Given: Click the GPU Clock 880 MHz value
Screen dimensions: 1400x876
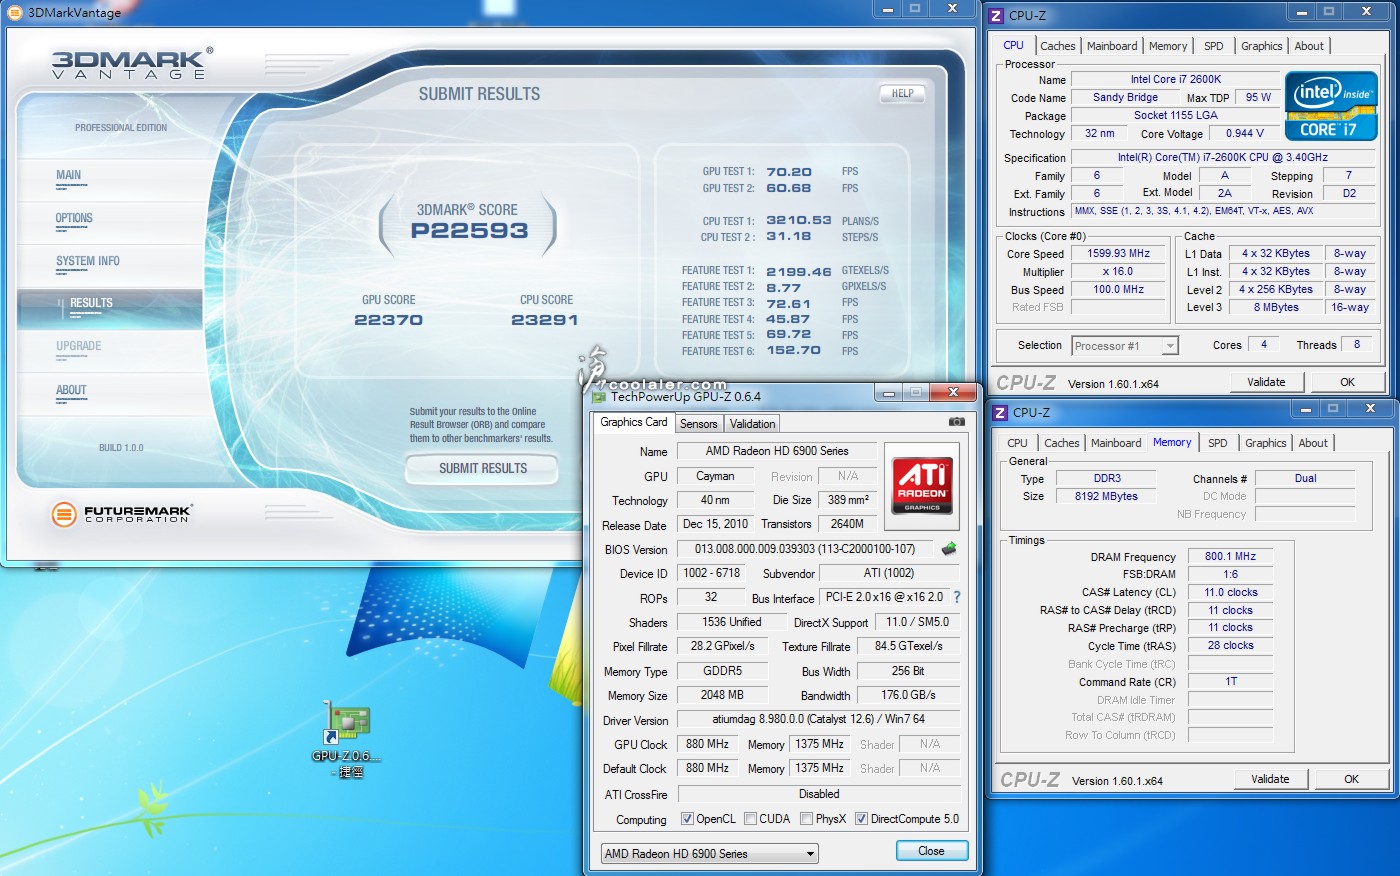Looking at the screenshot, I should 707,744.
